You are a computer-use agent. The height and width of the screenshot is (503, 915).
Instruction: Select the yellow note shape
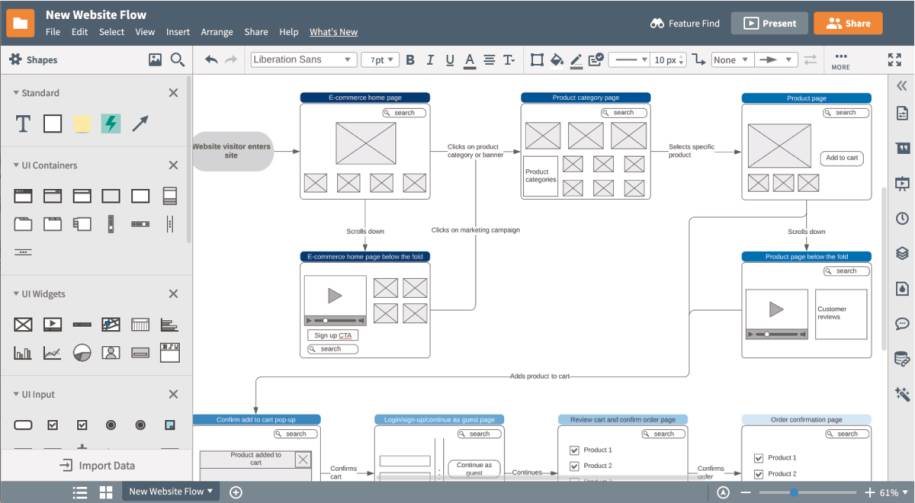(82, 124)
